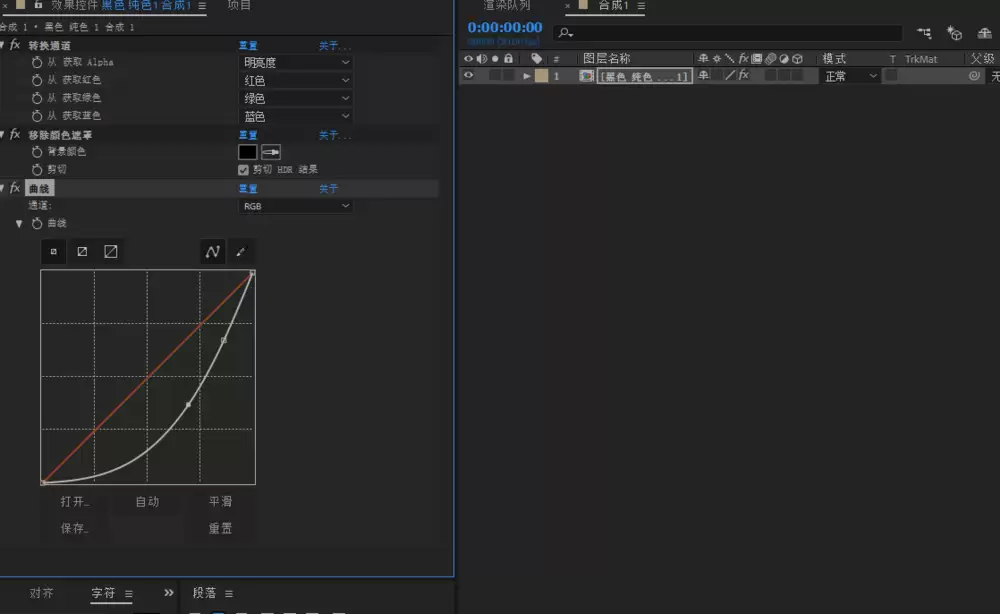The height and width of the screenshot is (614, 1000).
Task: Click the upper curve control point
Action: 223,340
